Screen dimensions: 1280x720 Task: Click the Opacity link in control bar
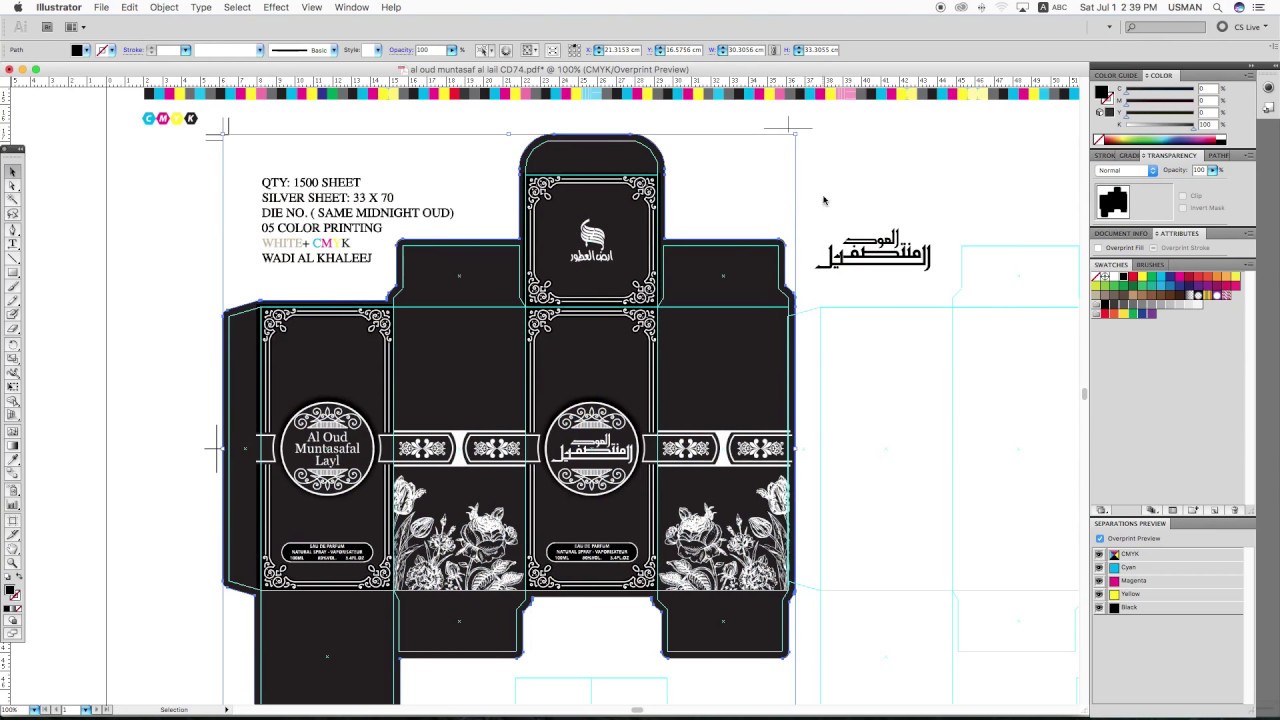coord(401,50)
